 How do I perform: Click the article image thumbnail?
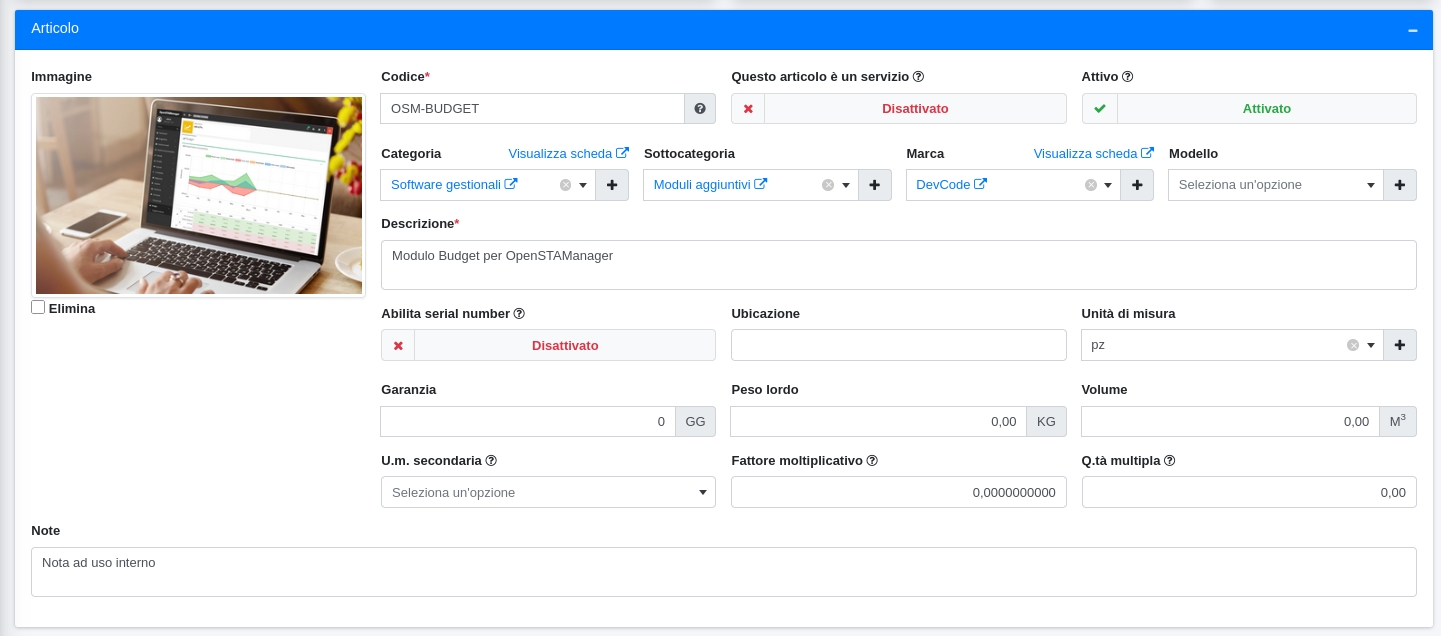pos(199,196)
